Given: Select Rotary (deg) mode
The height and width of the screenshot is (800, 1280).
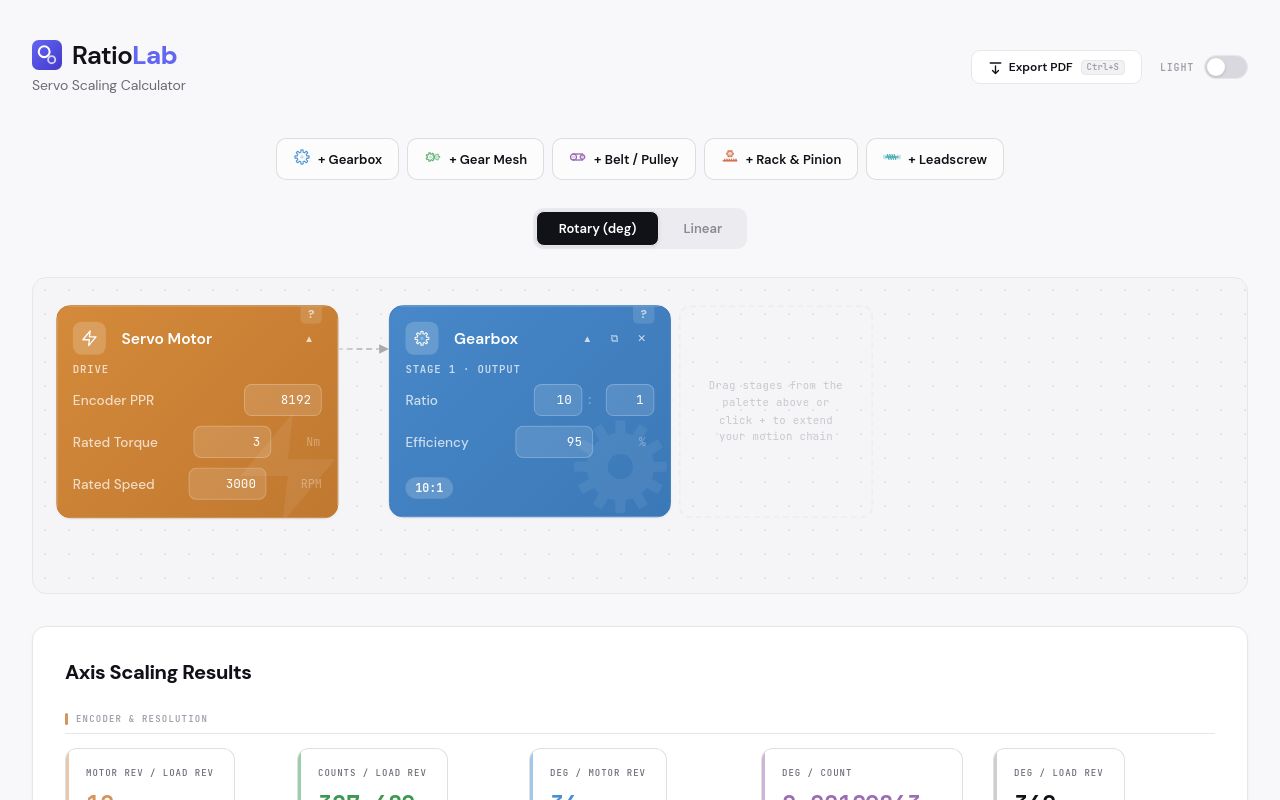Looking at the screenshot, I should coord(597,228).
